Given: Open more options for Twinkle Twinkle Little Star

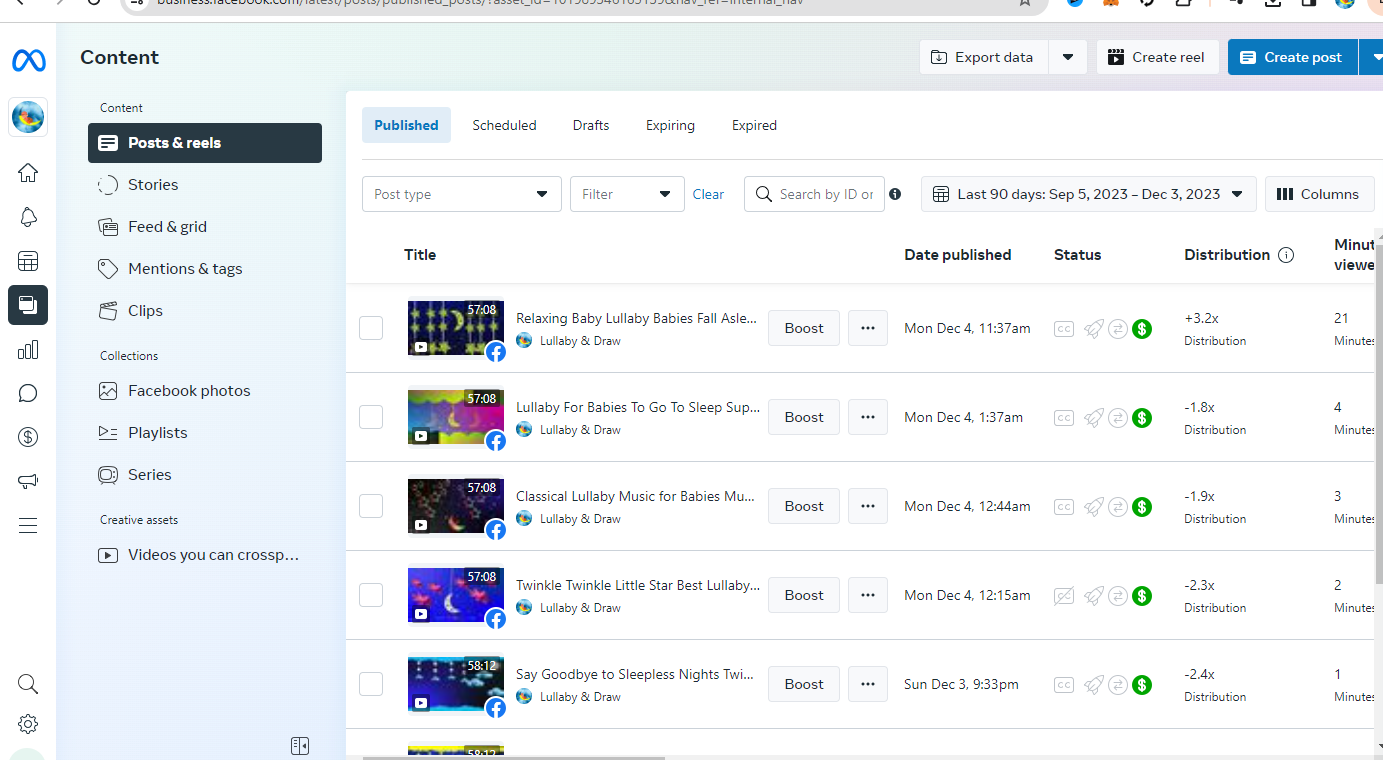Looking at the screenshot, I should coord(868,595).
